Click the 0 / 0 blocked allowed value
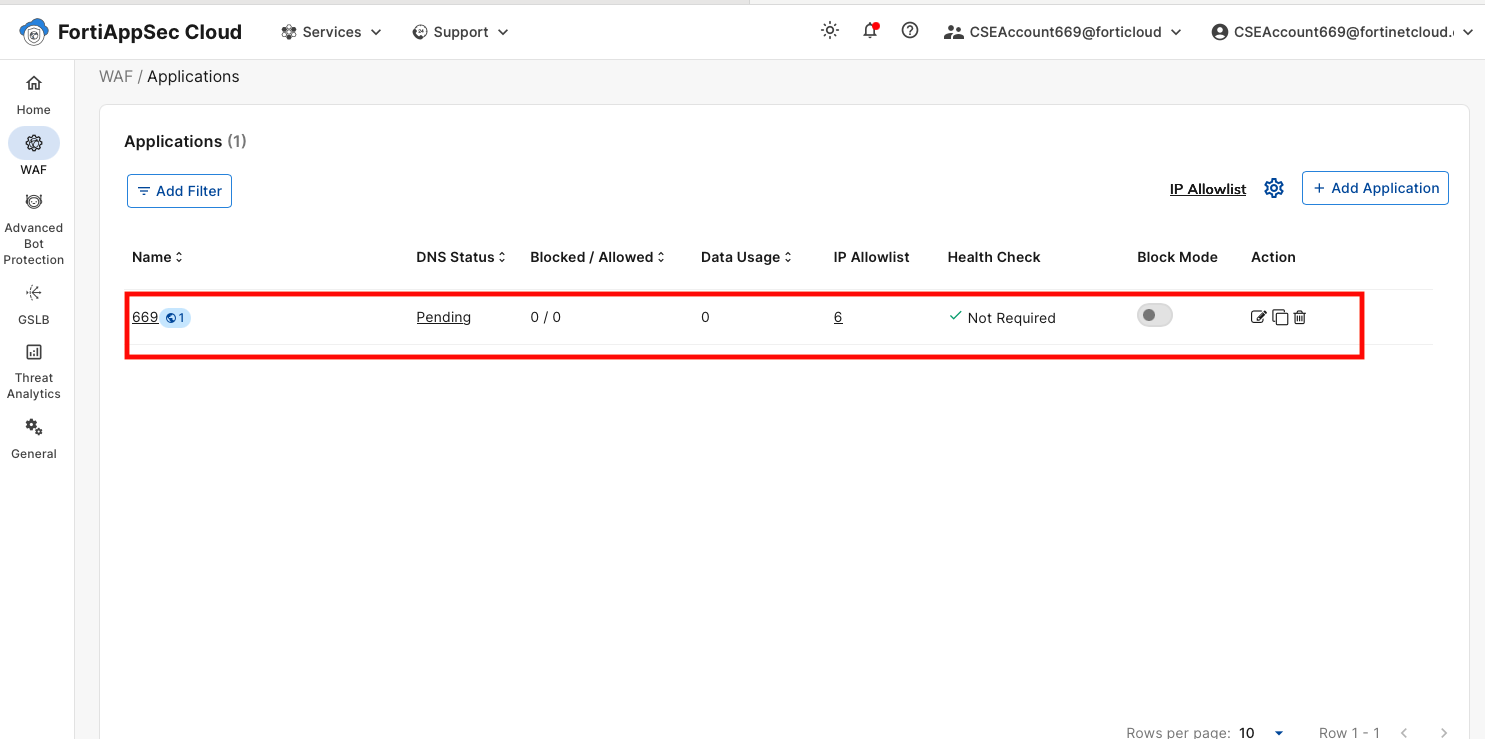Screen dimensions: 1485x739 pos(545,317)
